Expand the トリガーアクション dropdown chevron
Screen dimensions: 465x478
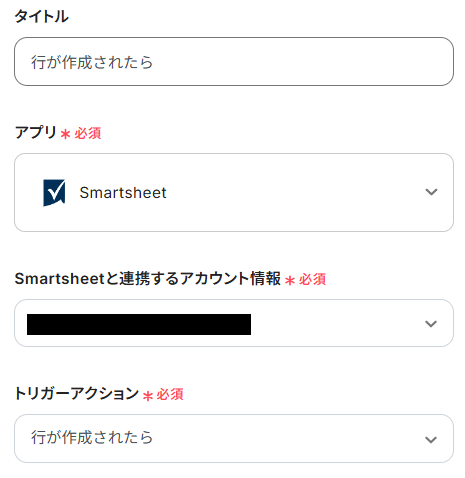coord(431,439)
